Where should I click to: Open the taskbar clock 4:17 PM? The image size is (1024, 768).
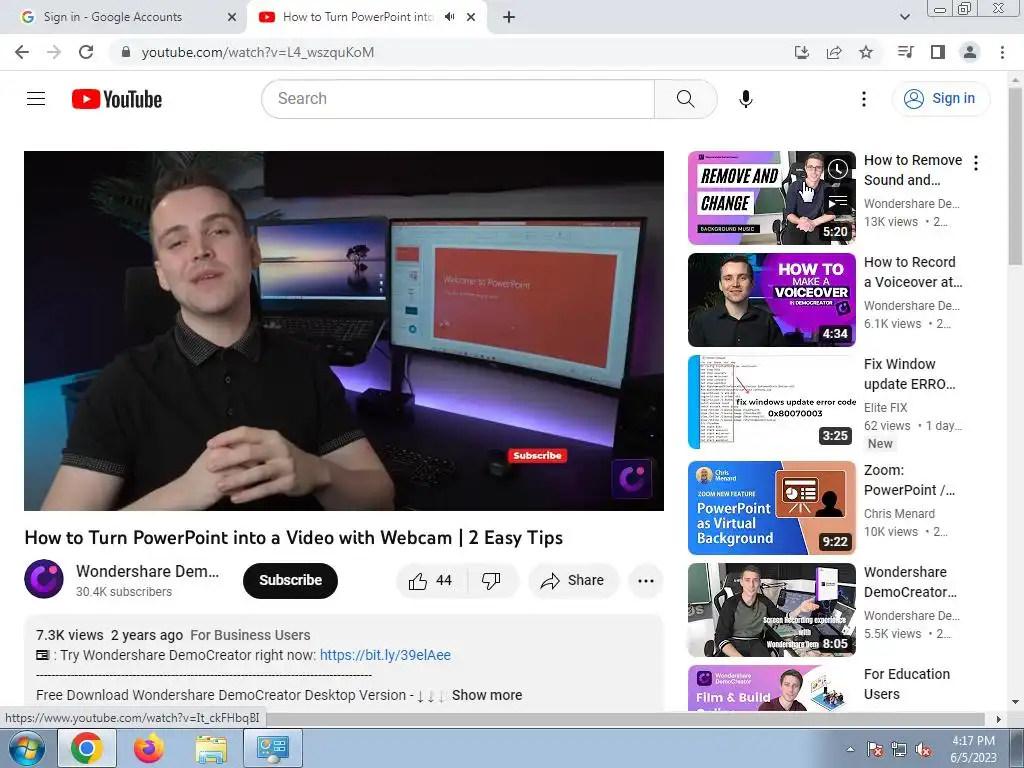[973, 749]
